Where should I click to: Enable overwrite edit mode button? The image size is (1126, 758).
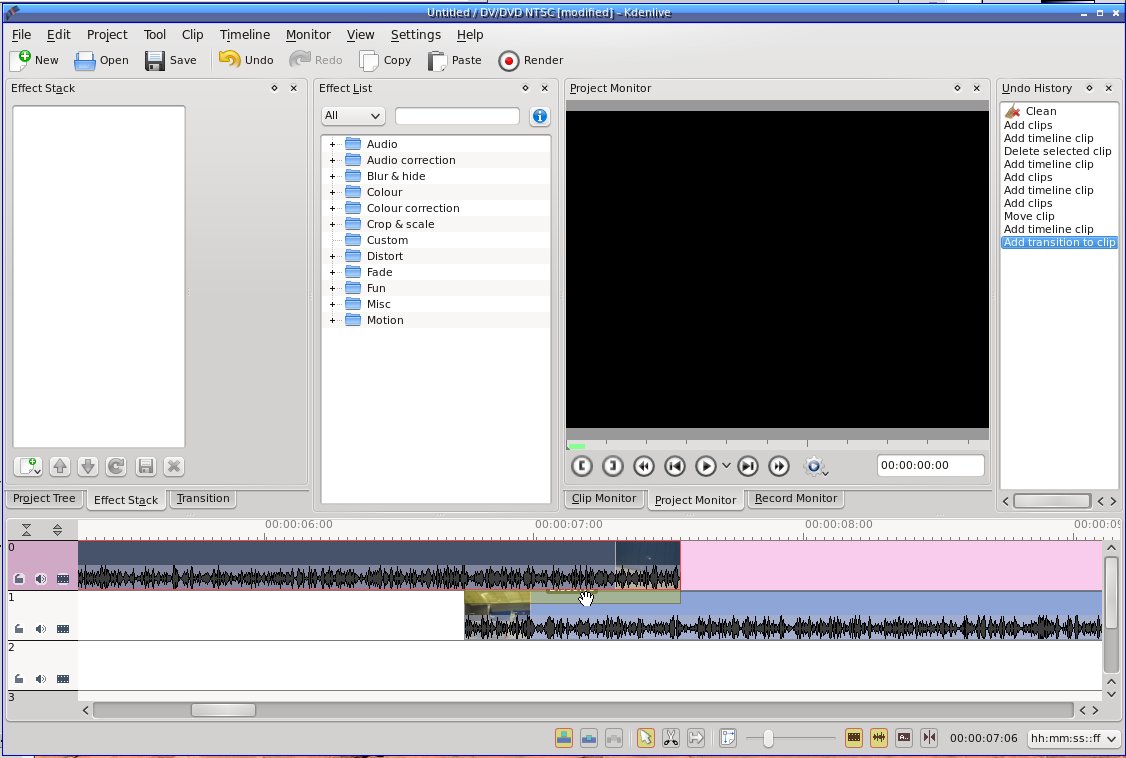pos(589,737)
